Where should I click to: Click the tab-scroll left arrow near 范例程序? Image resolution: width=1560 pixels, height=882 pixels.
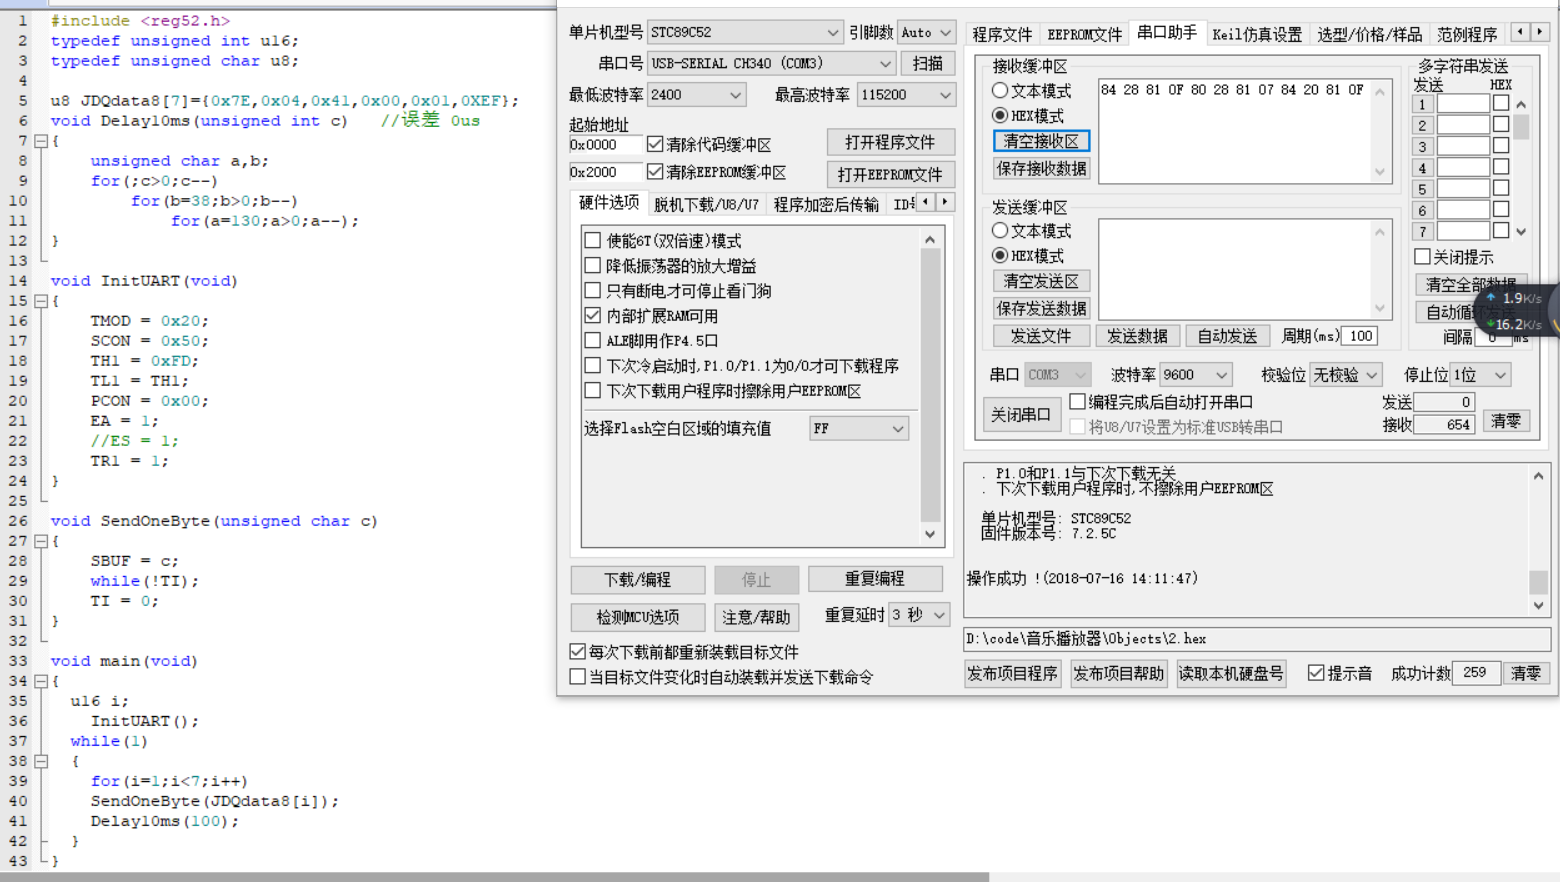click(x=1522, y=33)
